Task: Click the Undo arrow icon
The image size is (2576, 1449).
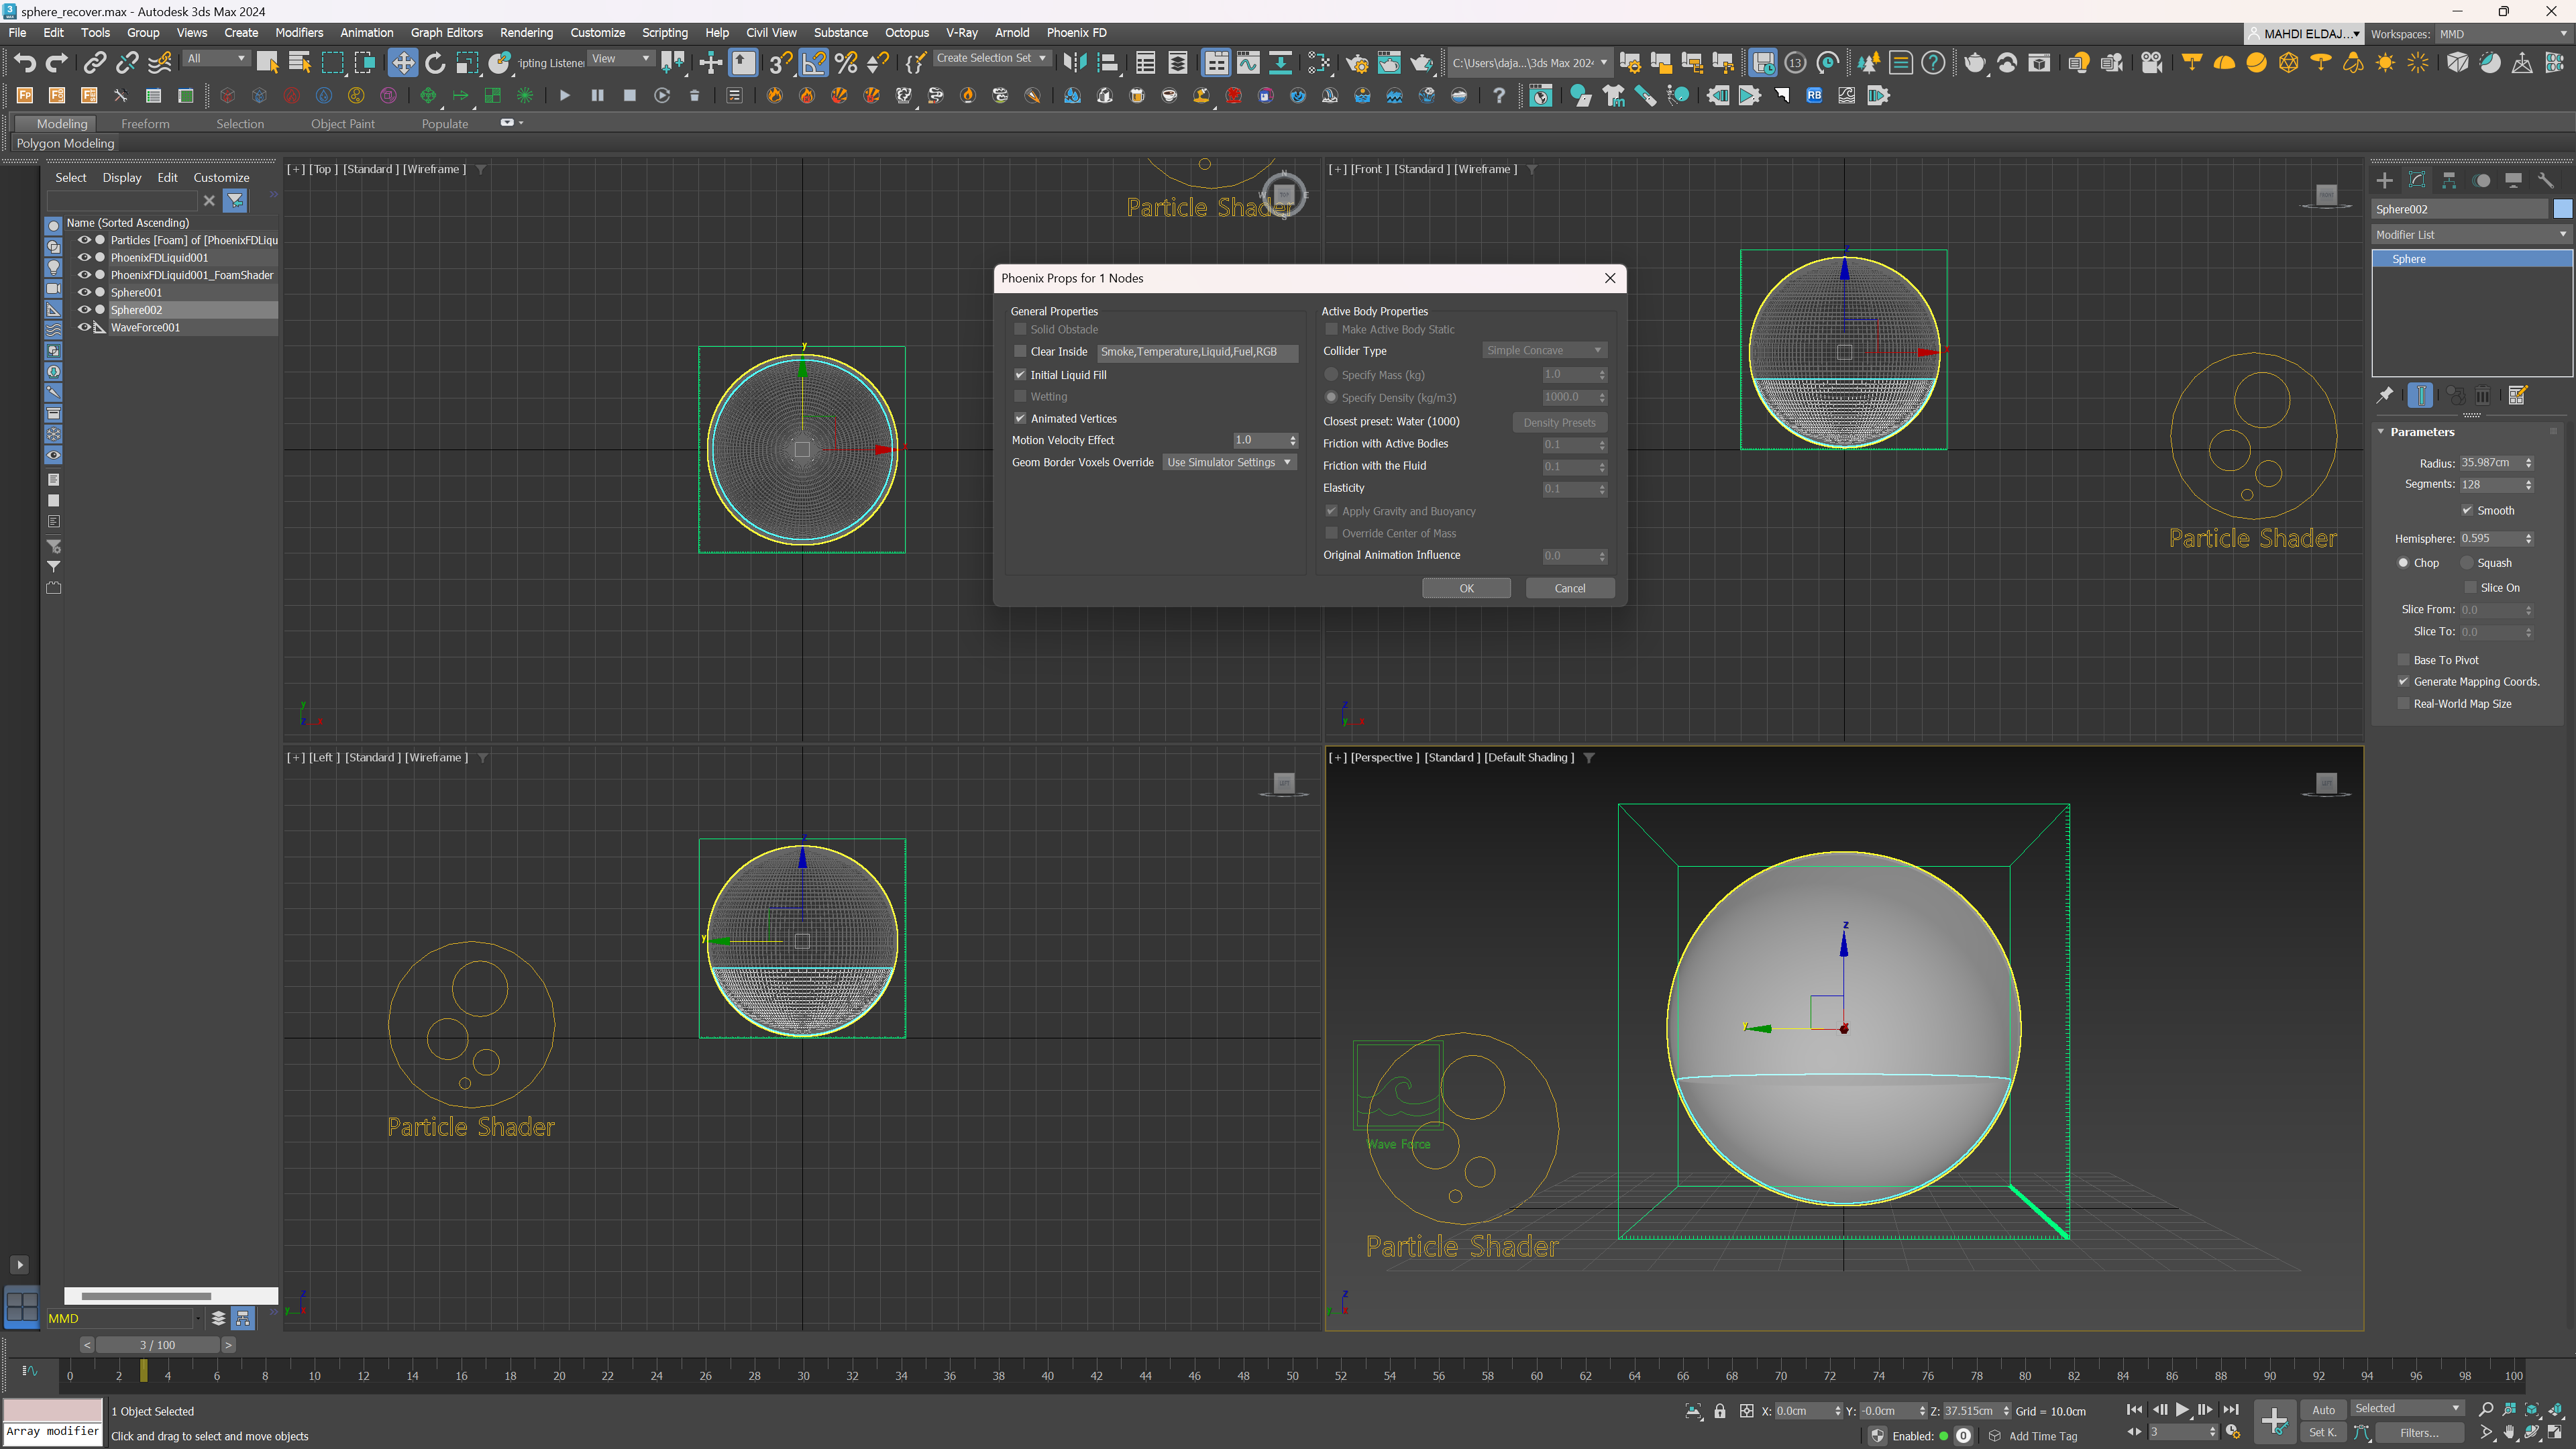Action: 25,63
